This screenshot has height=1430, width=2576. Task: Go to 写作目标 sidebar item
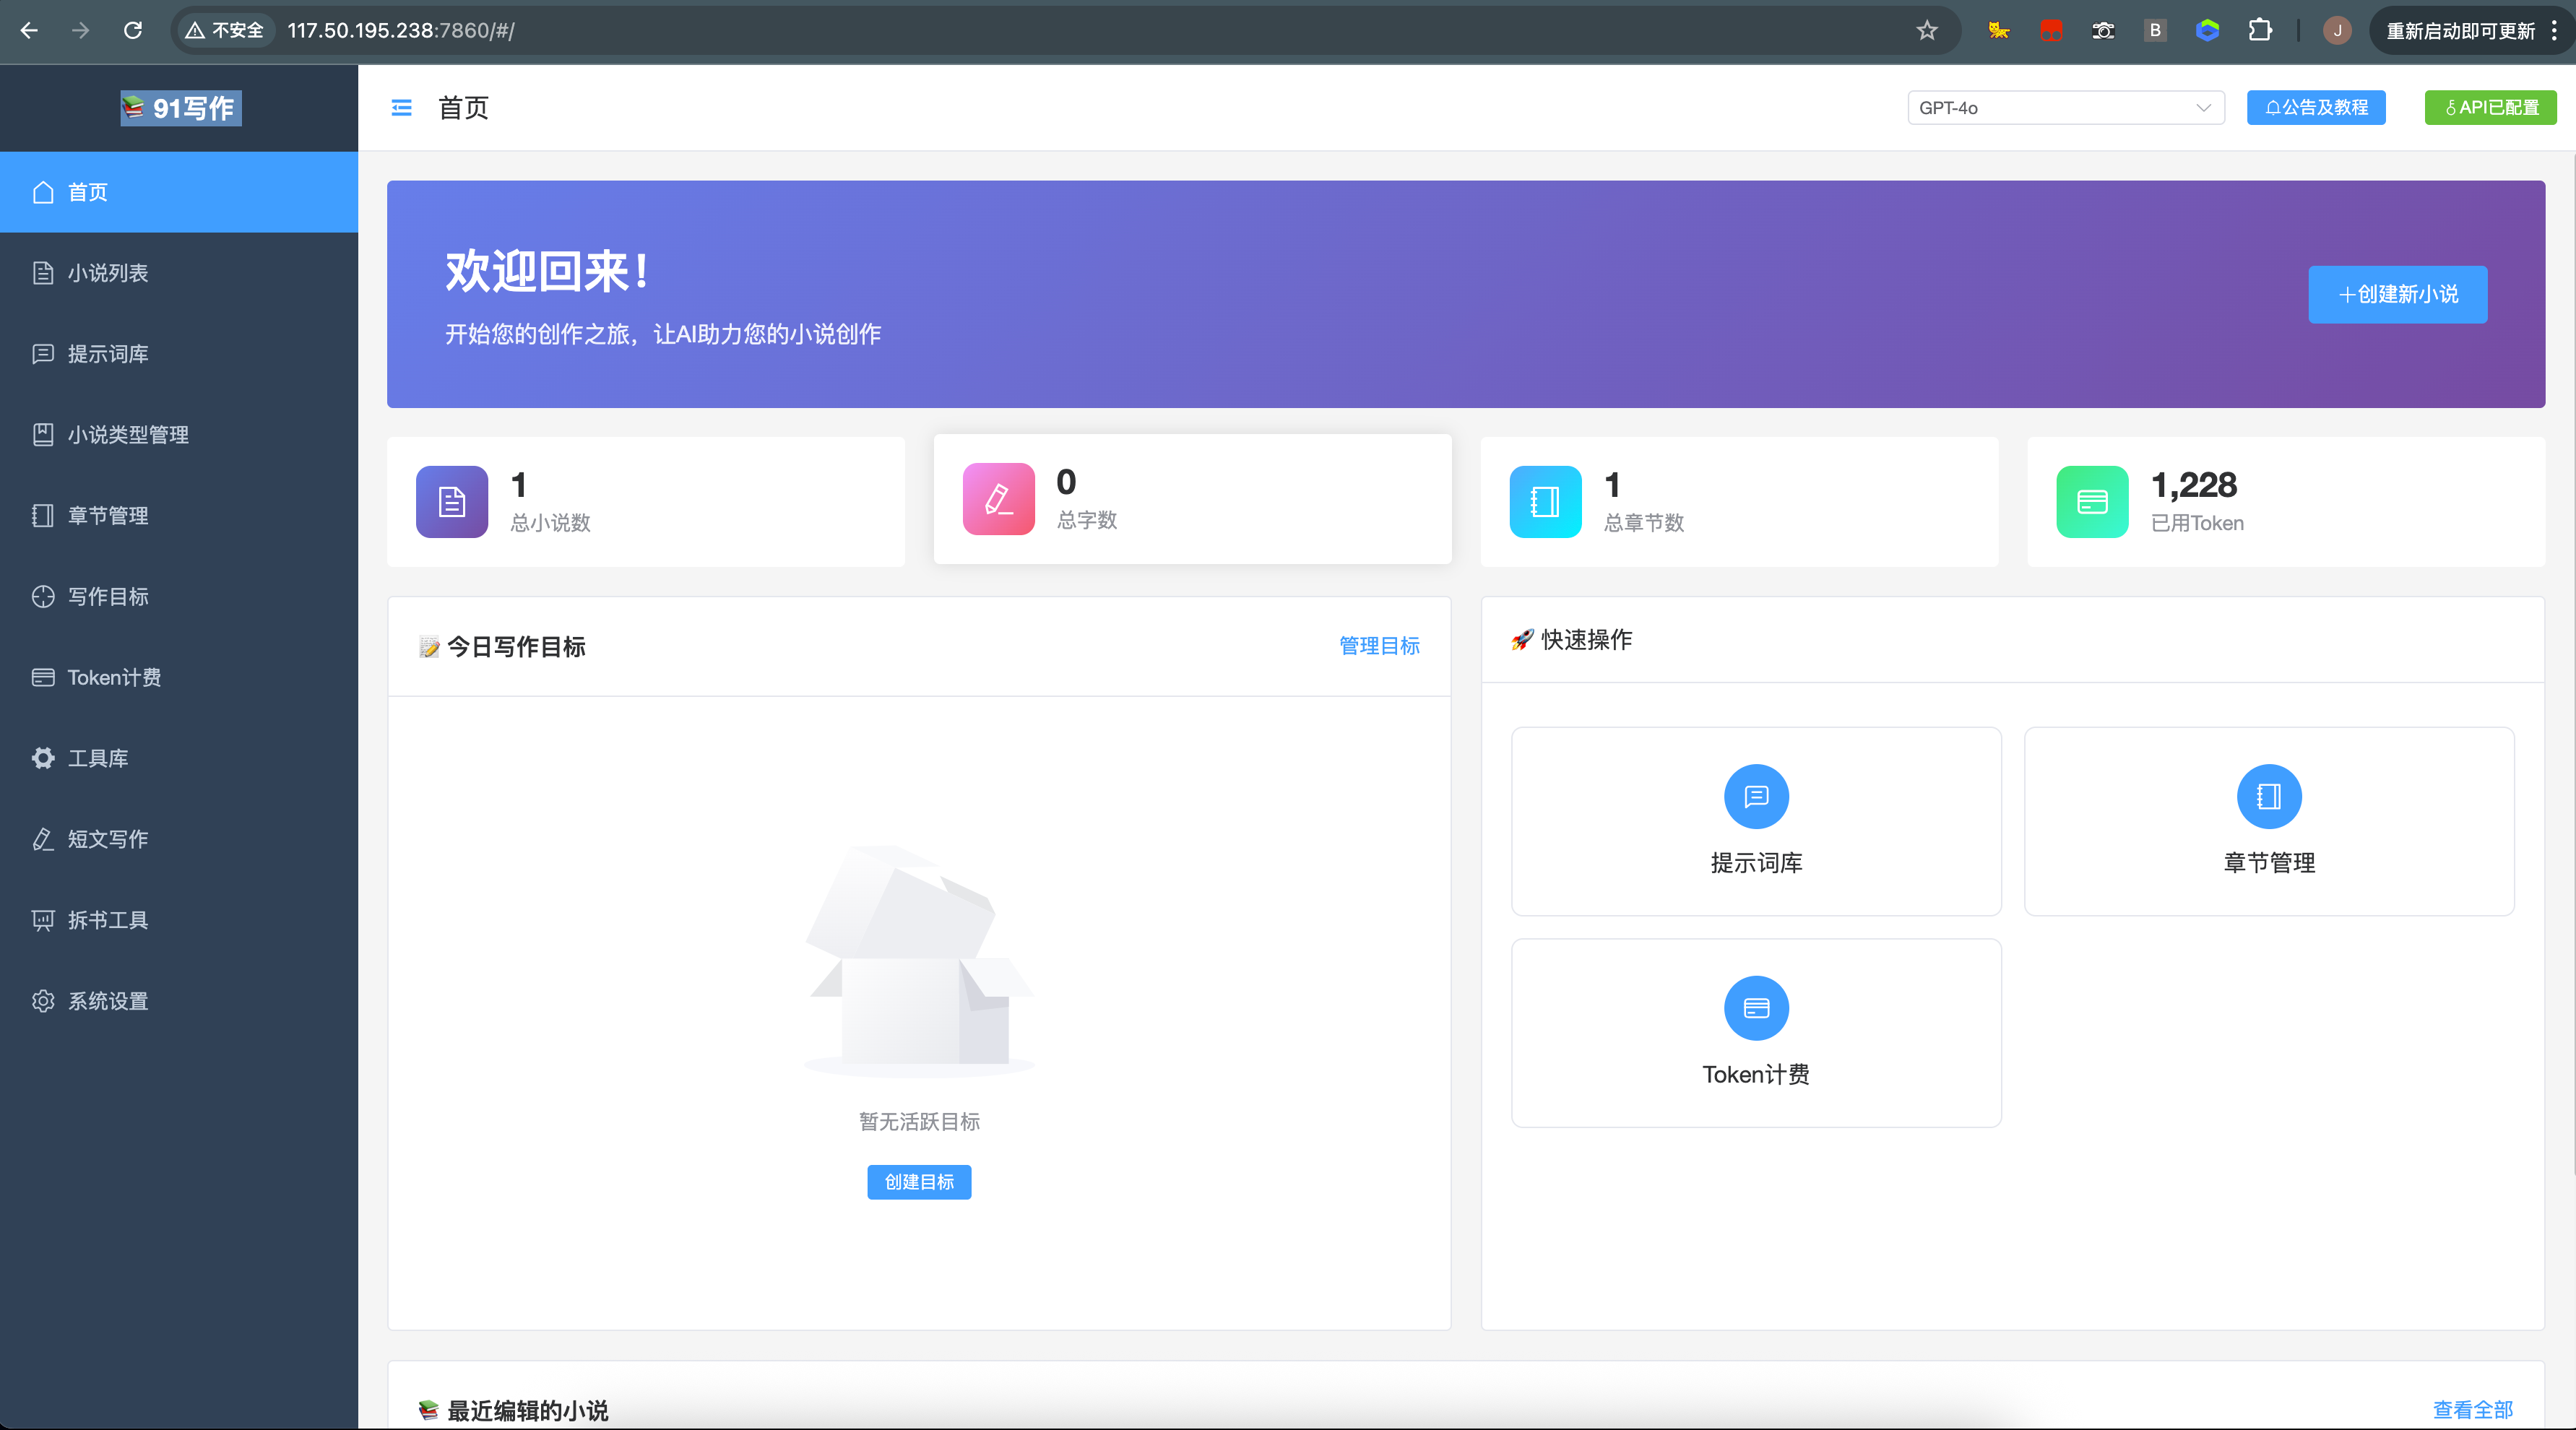108,597
